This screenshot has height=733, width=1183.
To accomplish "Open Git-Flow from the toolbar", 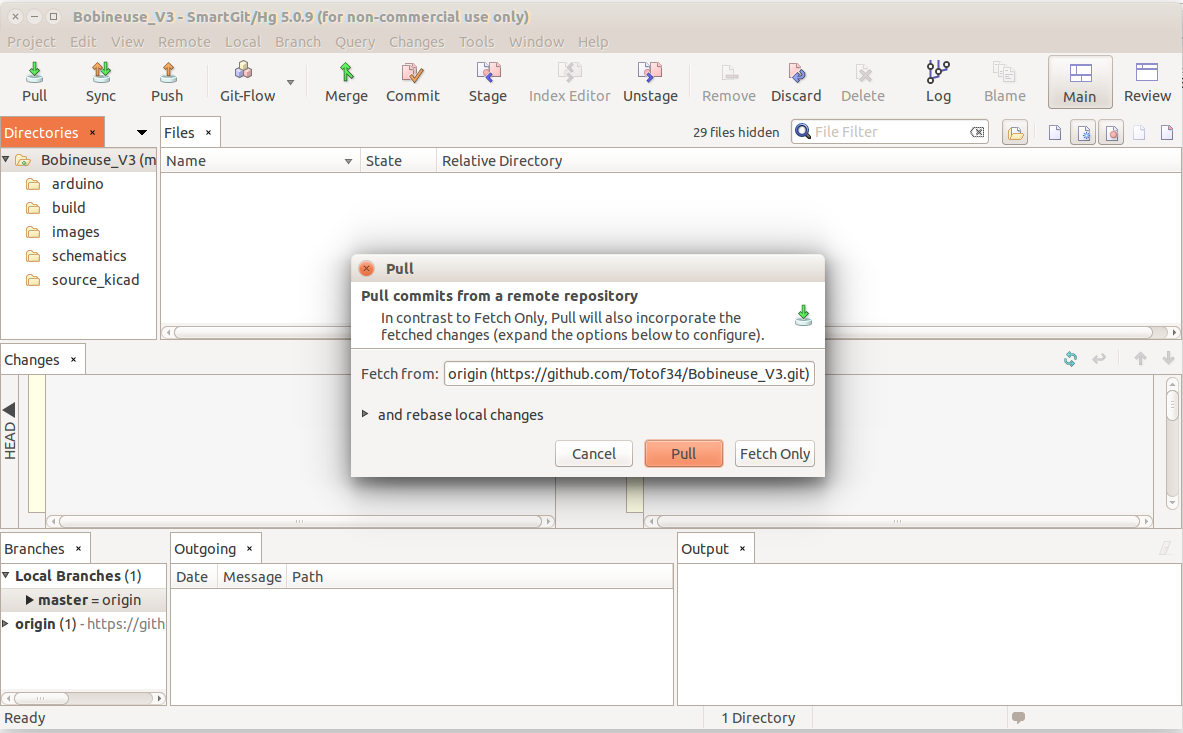I will click(247, 82).
